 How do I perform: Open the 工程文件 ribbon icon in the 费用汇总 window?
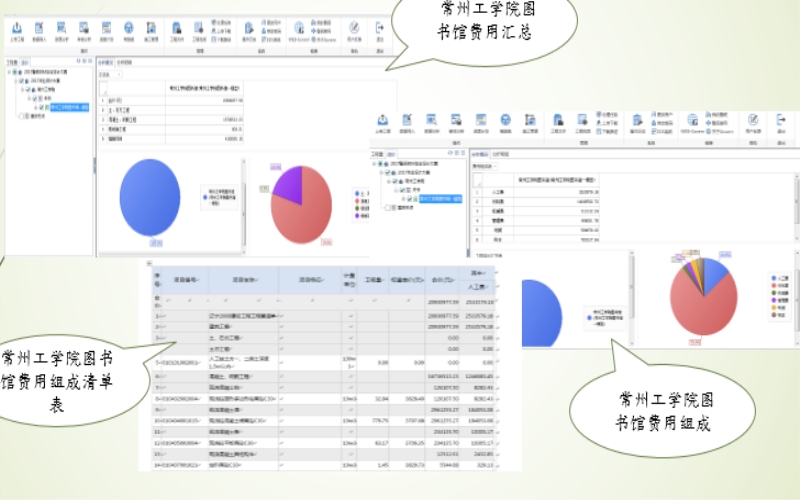click(177, 29)
